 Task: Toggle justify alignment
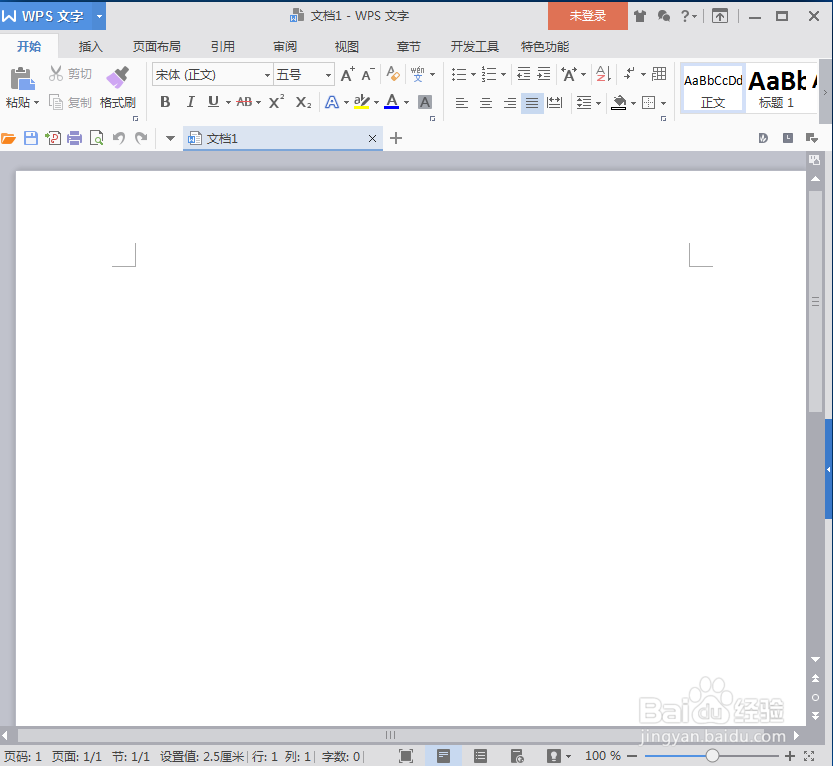[x=532, y=103]
